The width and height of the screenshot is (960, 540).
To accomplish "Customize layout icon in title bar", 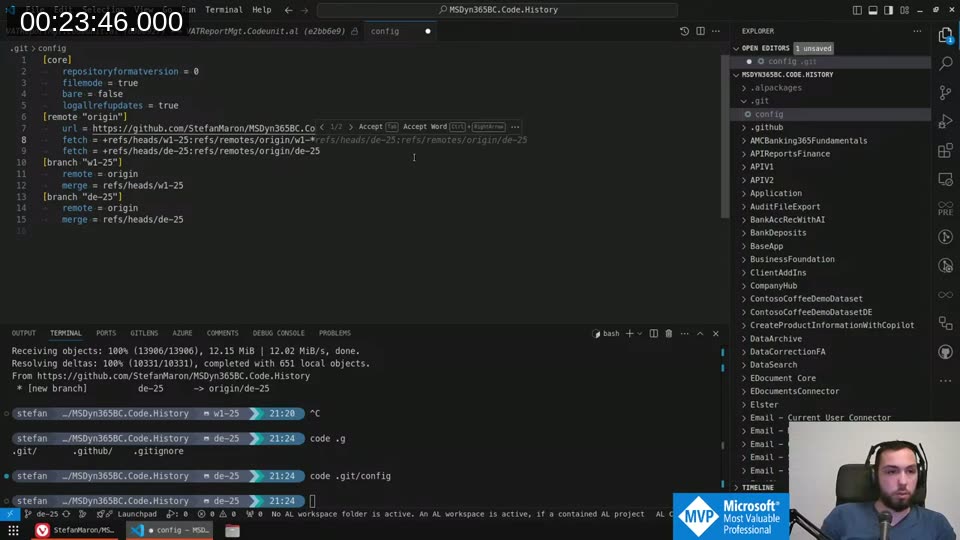I will [904, 10].
